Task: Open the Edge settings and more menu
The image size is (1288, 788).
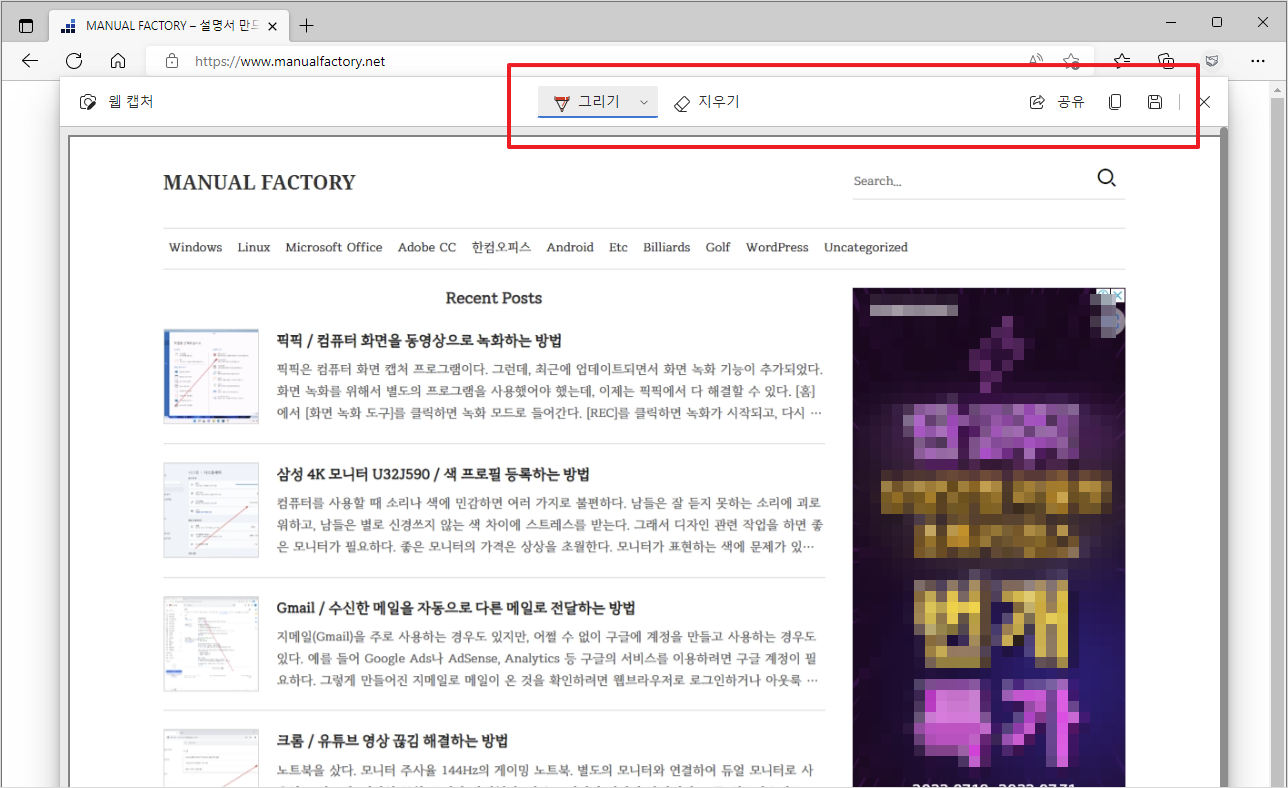Action: pyautogui.click(x=1258, y=61)
